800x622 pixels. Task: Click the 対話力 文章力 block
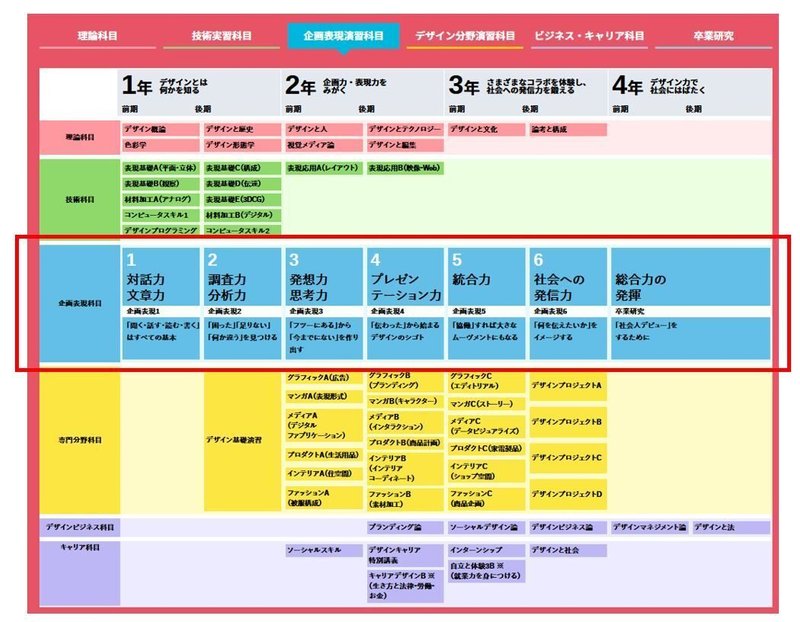pyautogui.click(x=161, y=277)
